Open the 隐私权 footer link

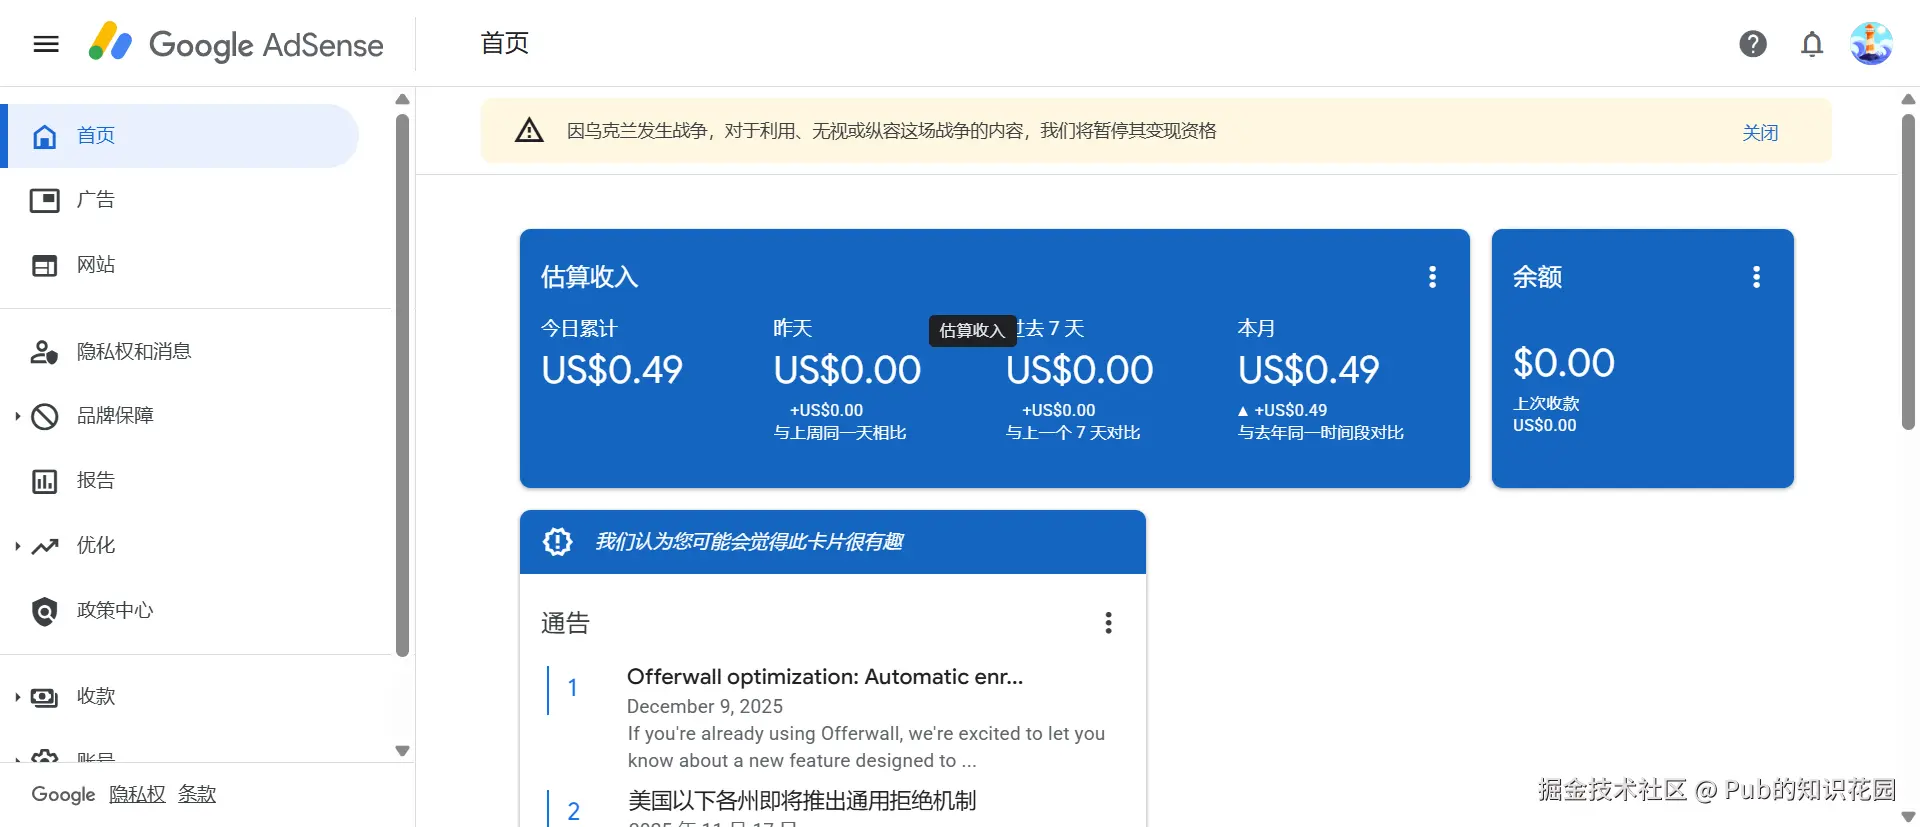(137, 795)
